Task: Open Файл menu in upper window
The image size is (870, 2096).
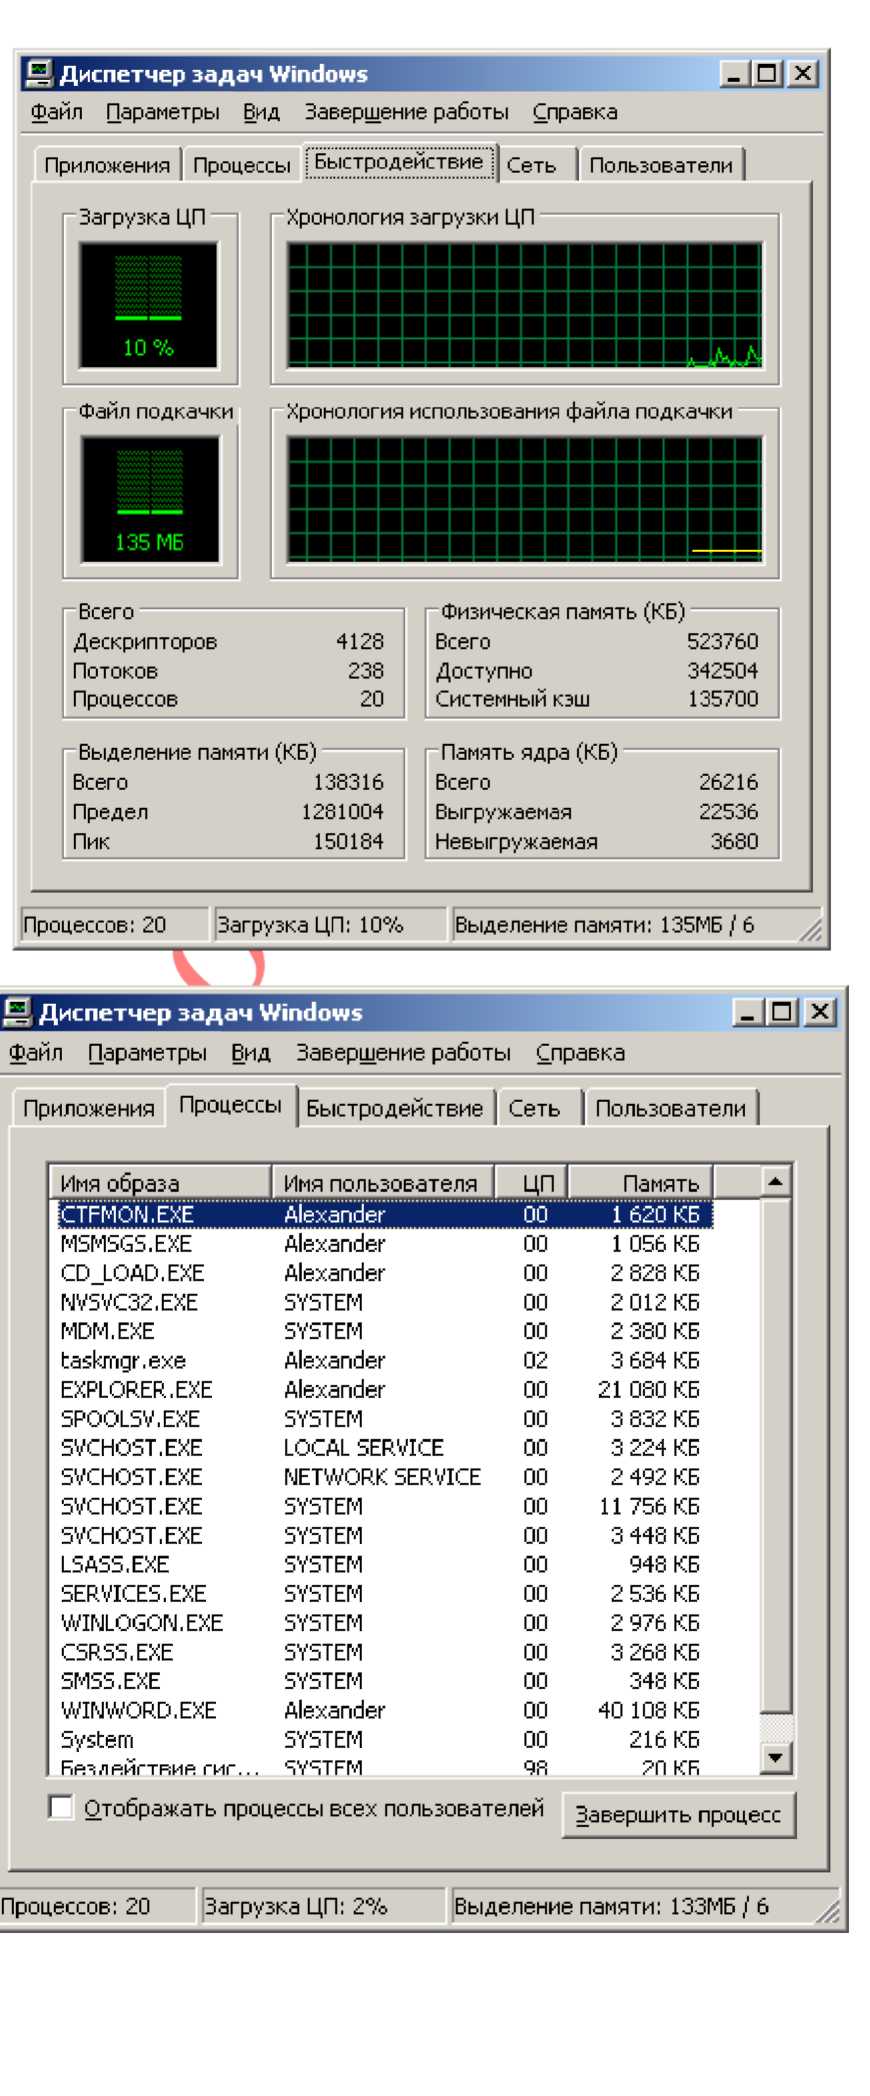Action: tap(56, 112)
